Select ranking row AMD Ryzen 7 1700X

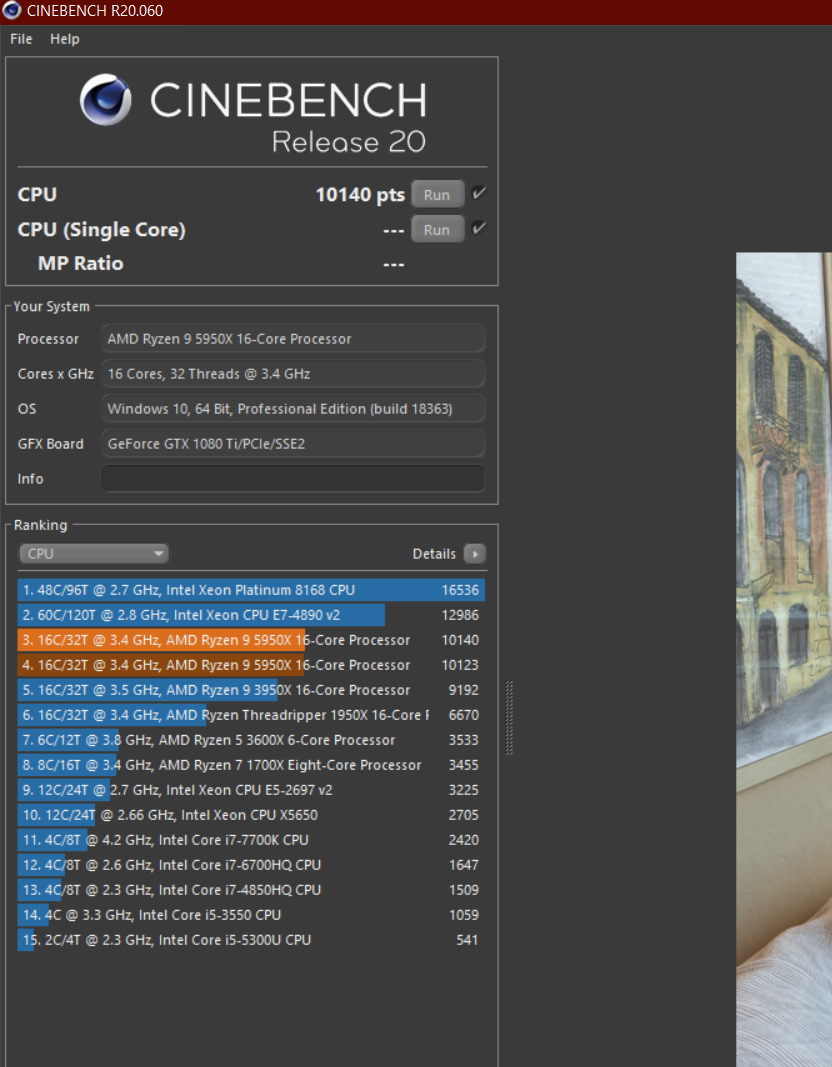pos(251,765)
